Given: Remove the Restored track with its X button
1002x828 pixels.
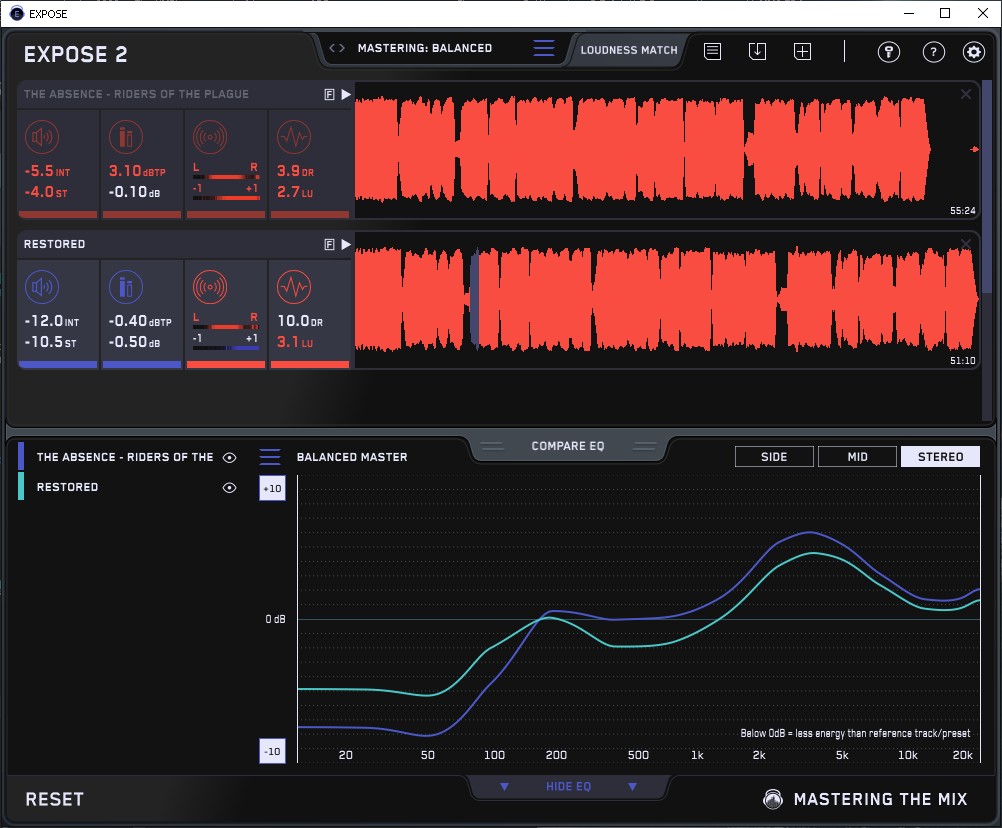Looking at the screenshot, I should pos(966,243).
